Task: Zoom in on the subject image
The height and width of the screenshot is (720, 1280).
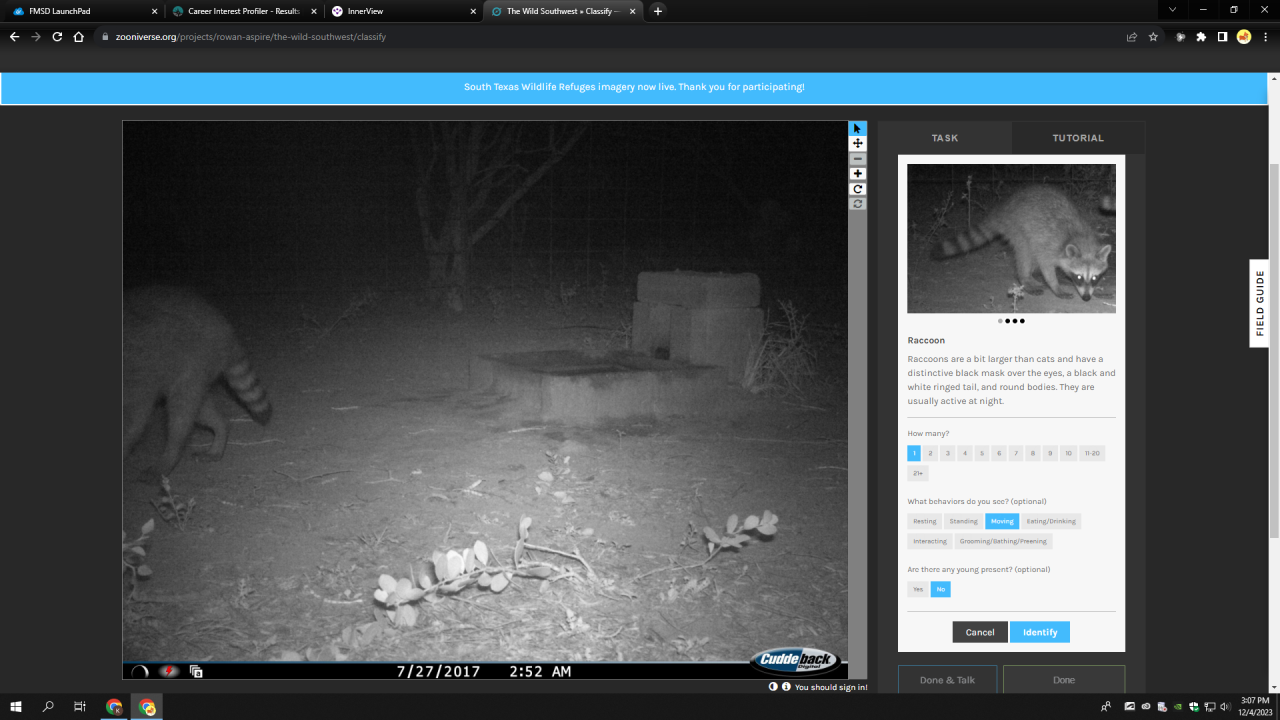Action: (x=857, y=174)
